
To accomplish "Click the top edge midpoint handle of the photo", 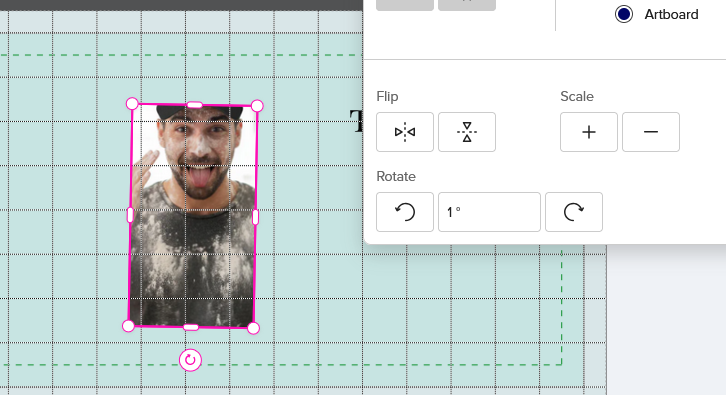I will pyautogui.click(x=194, y=105).
